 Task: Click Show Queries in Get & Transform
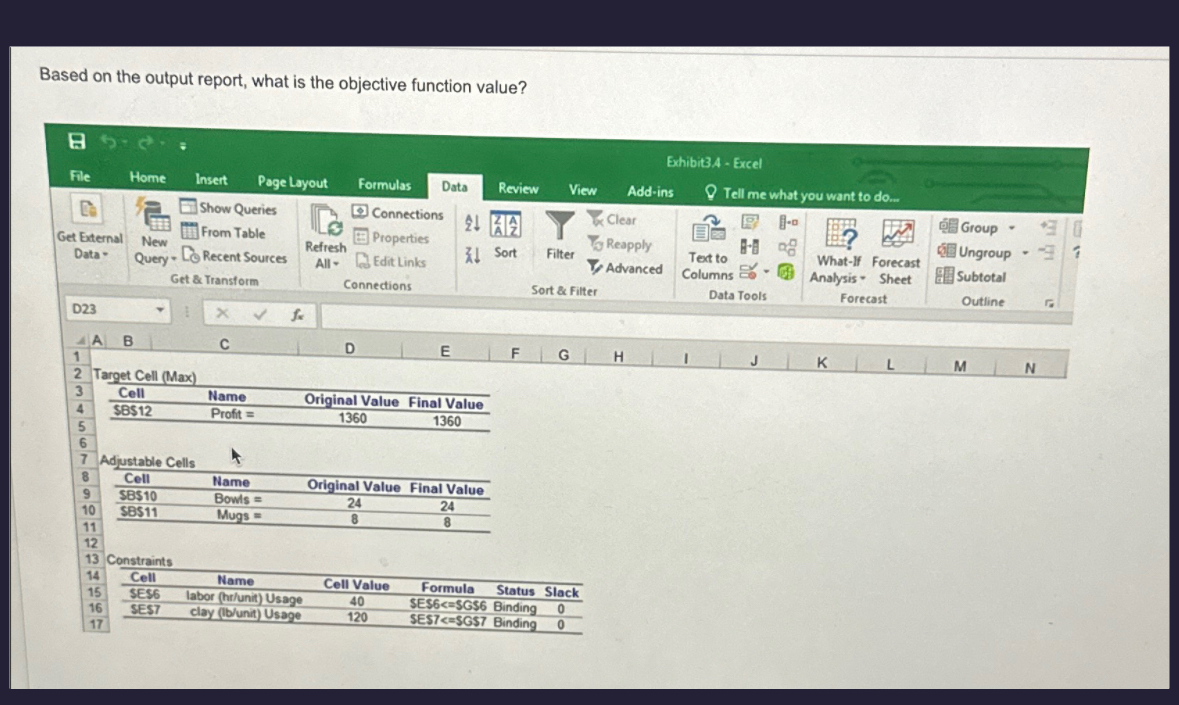tap(229, 208)
